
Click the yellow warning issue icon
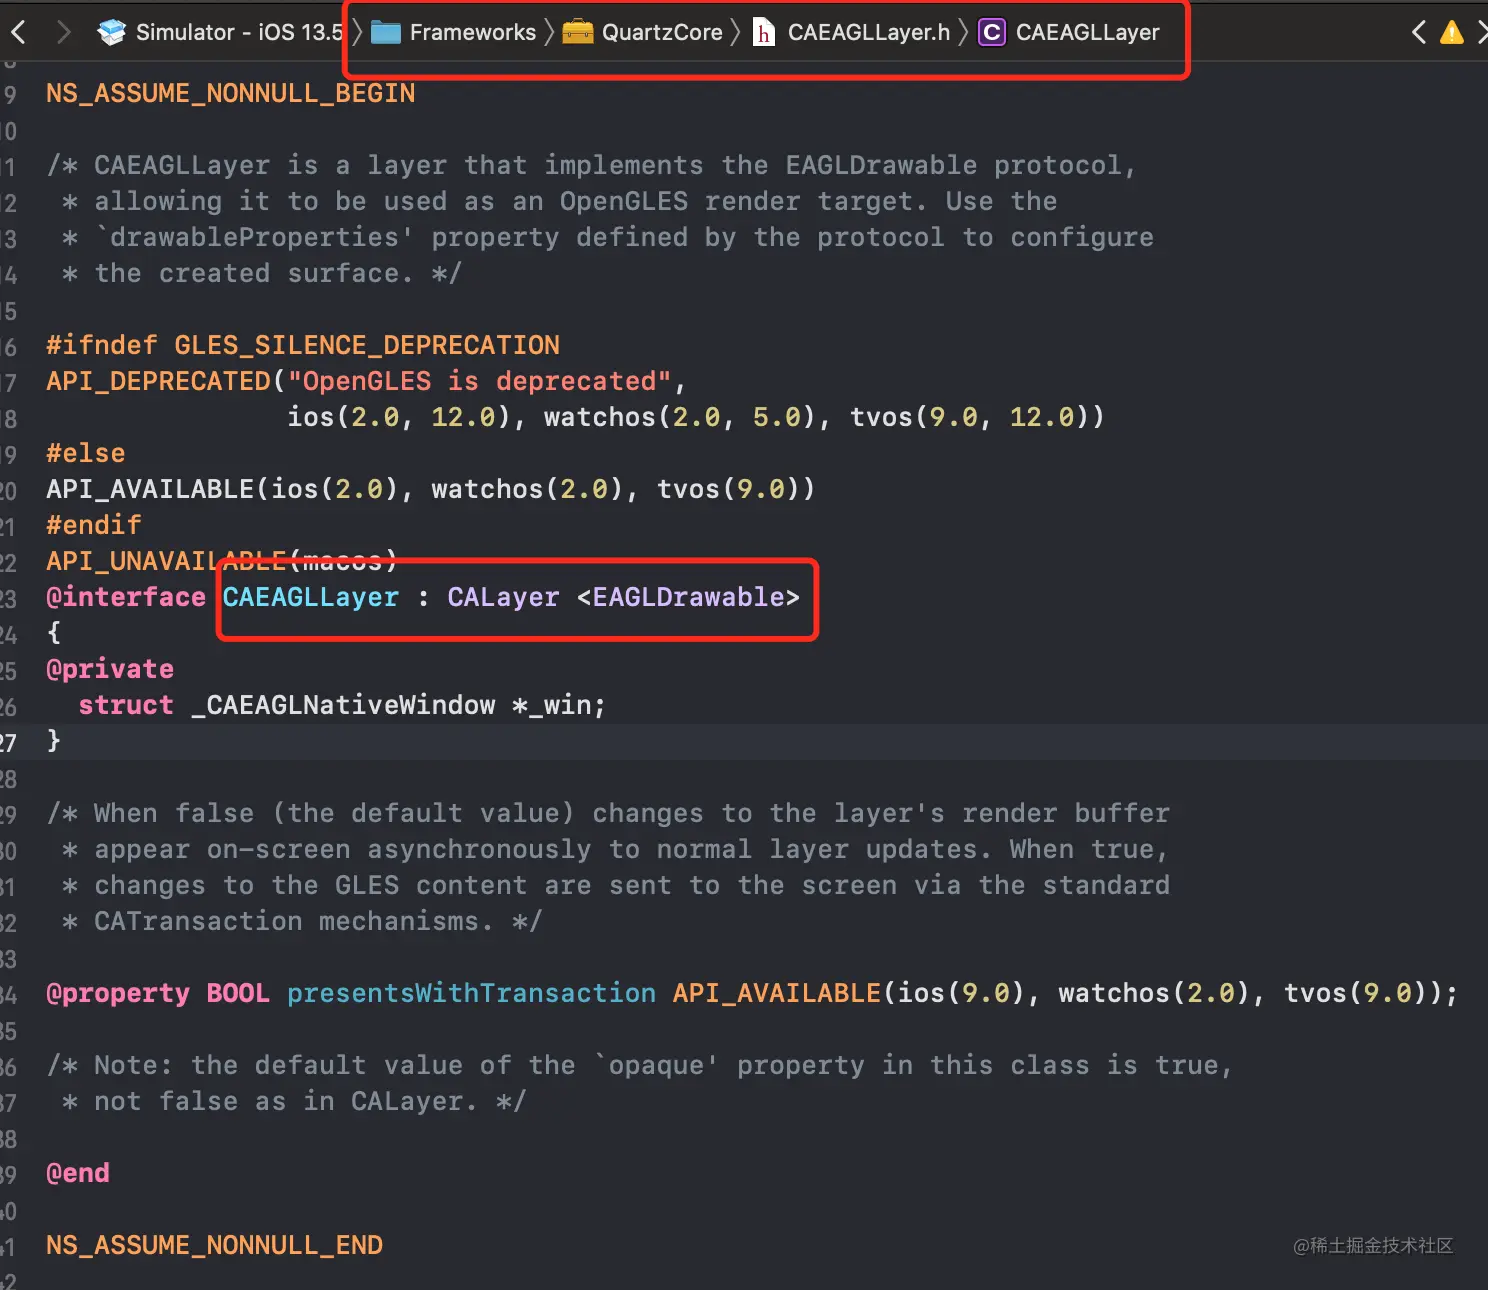point(1452,33)
